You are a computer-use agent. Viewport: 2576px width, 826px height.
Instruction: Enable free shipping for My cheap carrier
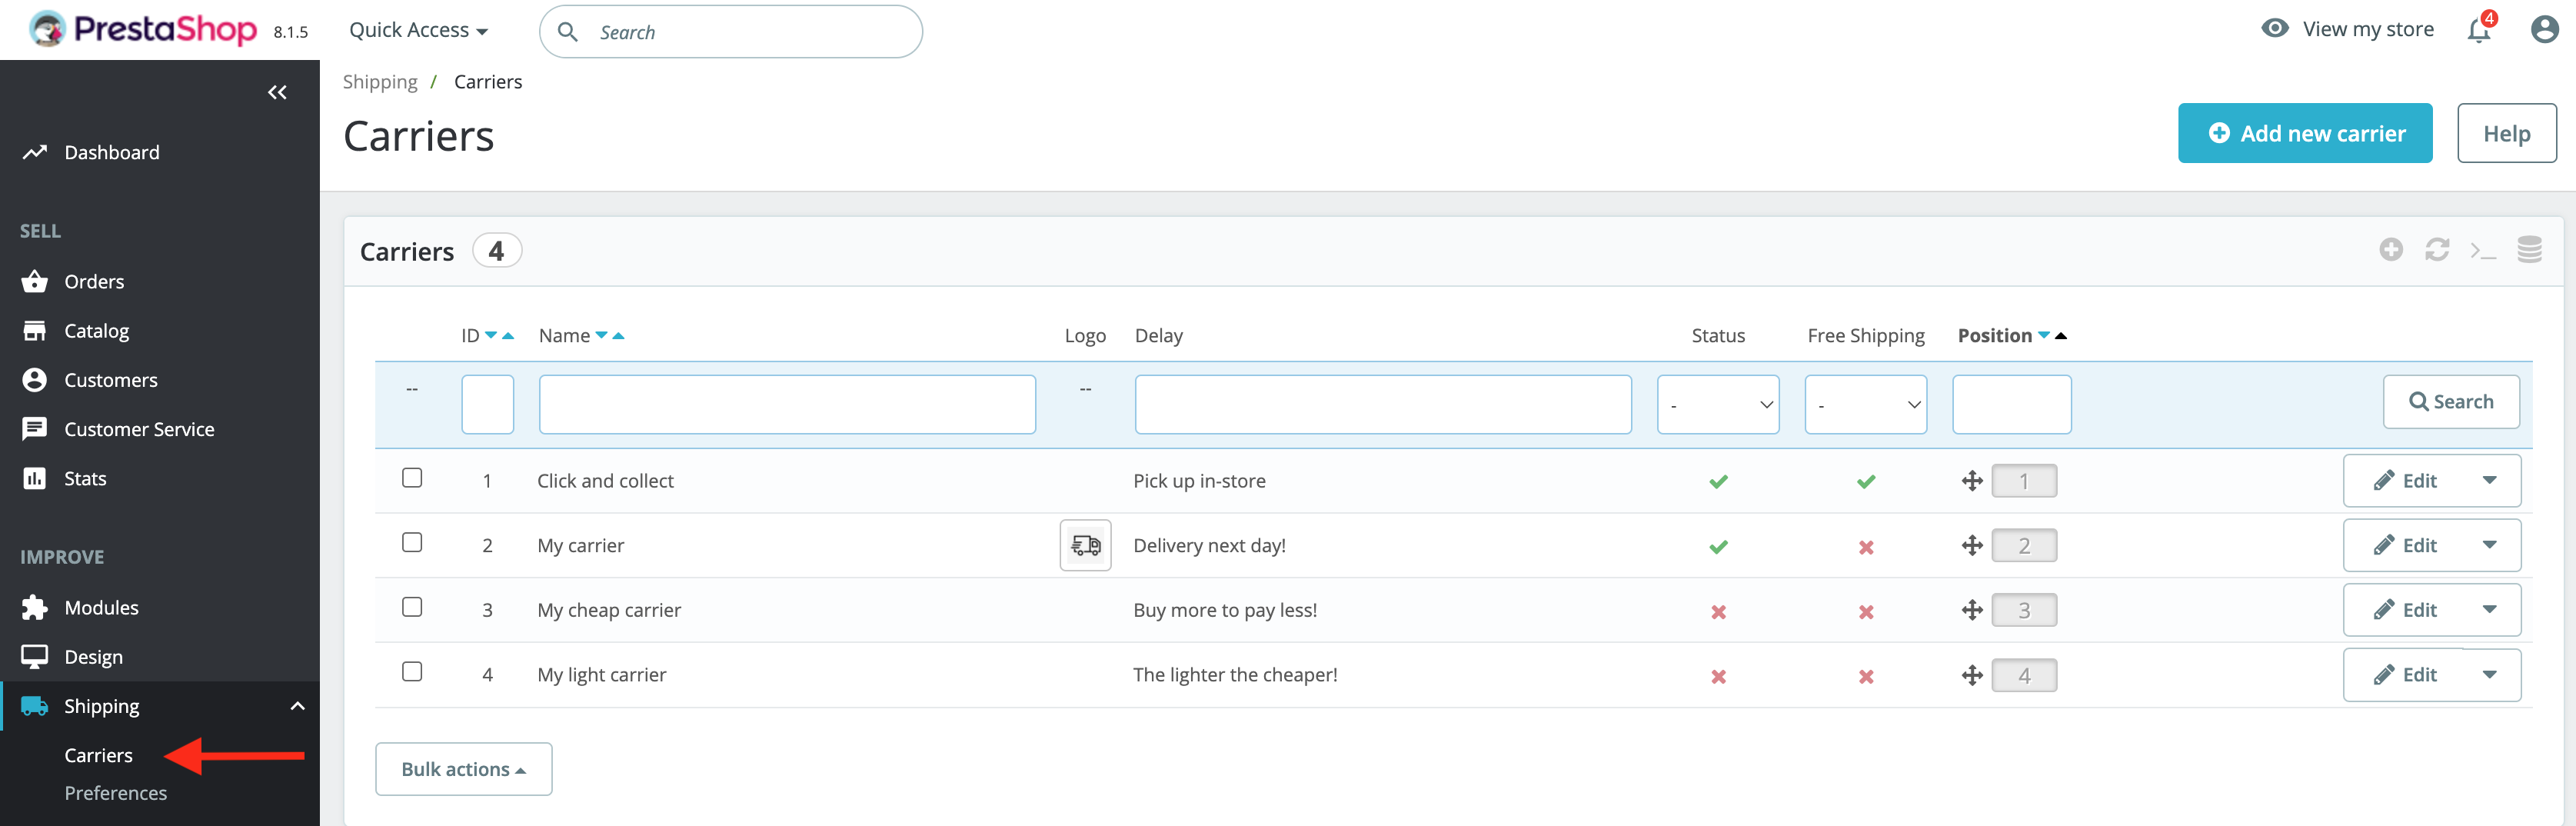click(1866, 612)
